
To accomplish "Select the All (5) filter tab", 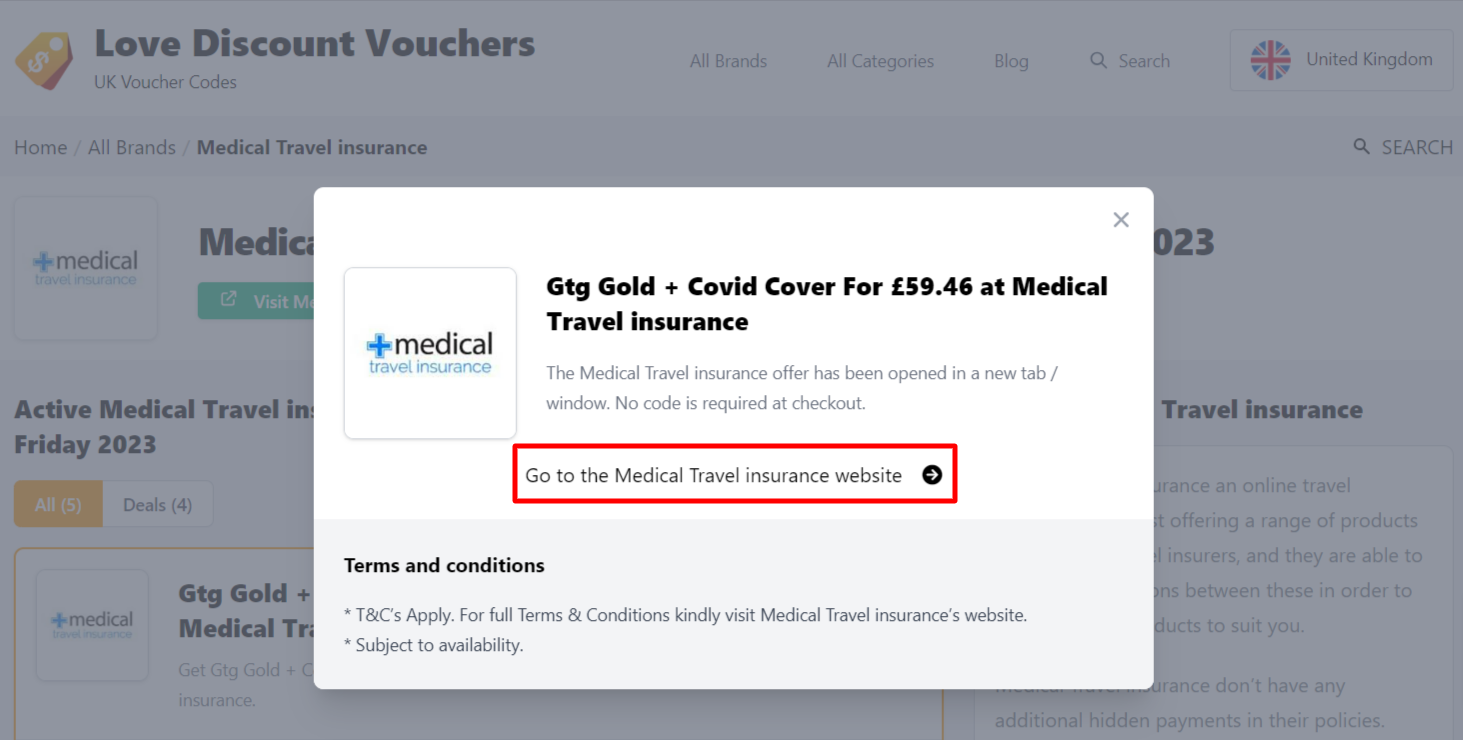I will coord(57,504).
